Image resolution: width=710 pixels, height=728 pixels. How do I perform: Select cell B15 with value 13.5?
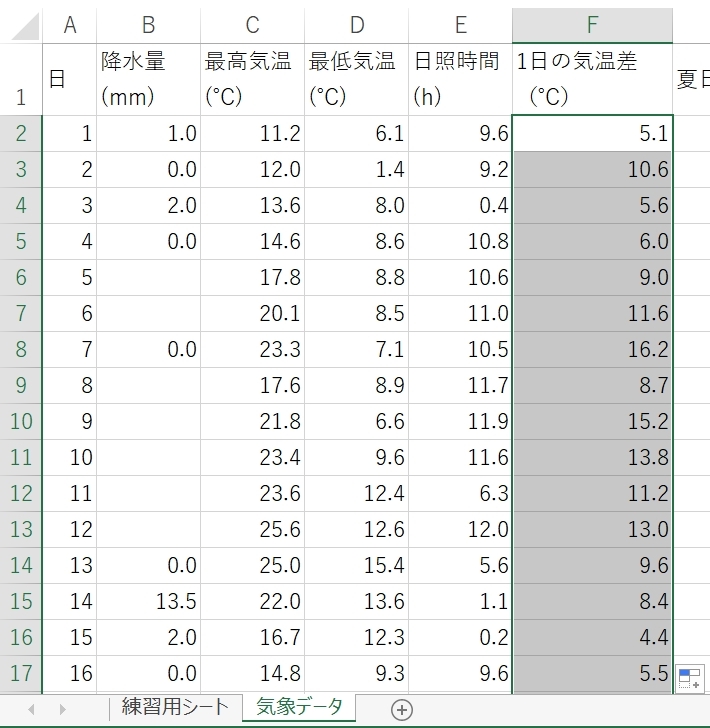click(x=148, y=602)
